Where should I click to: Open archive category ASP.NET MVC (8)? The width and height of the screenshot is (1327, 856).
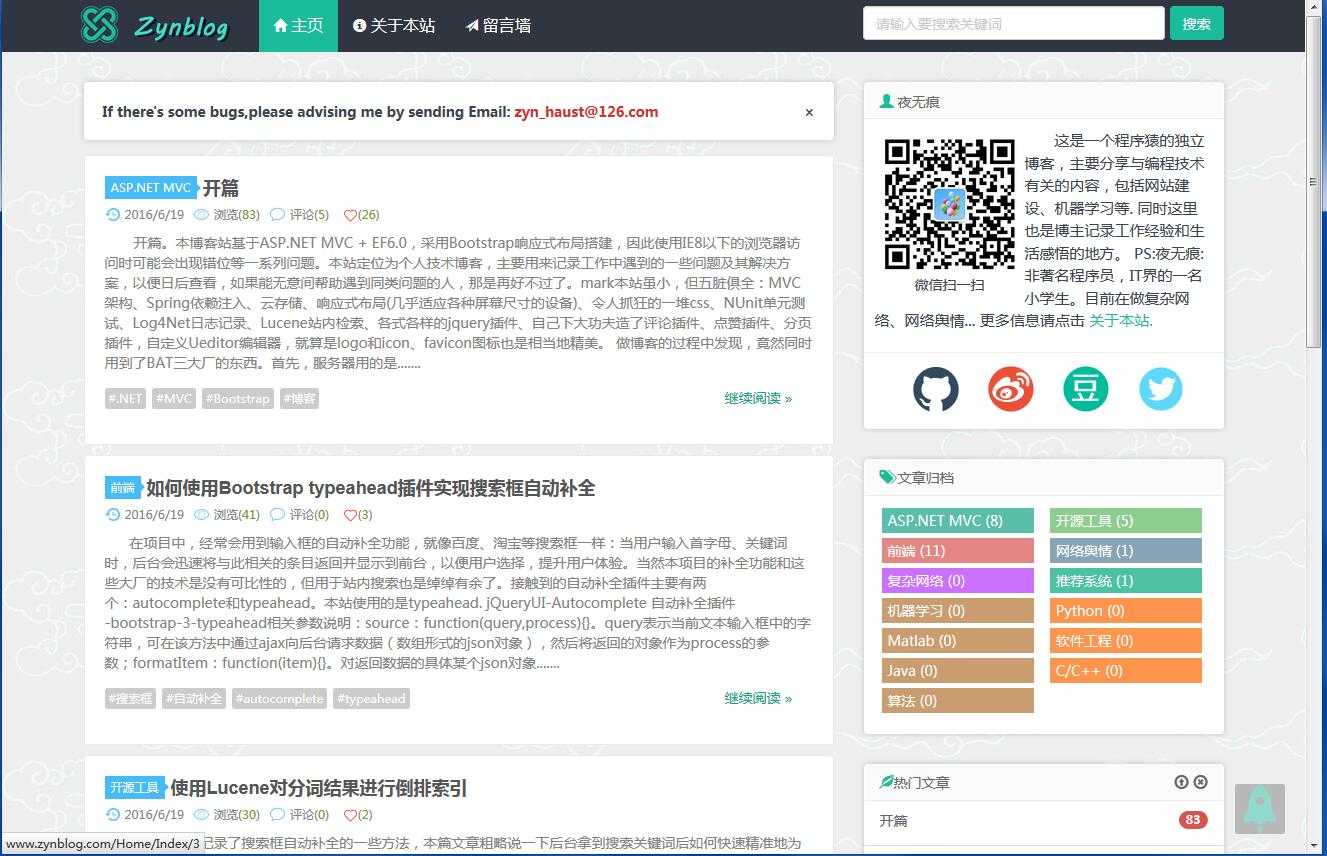[x=957, y=521]
